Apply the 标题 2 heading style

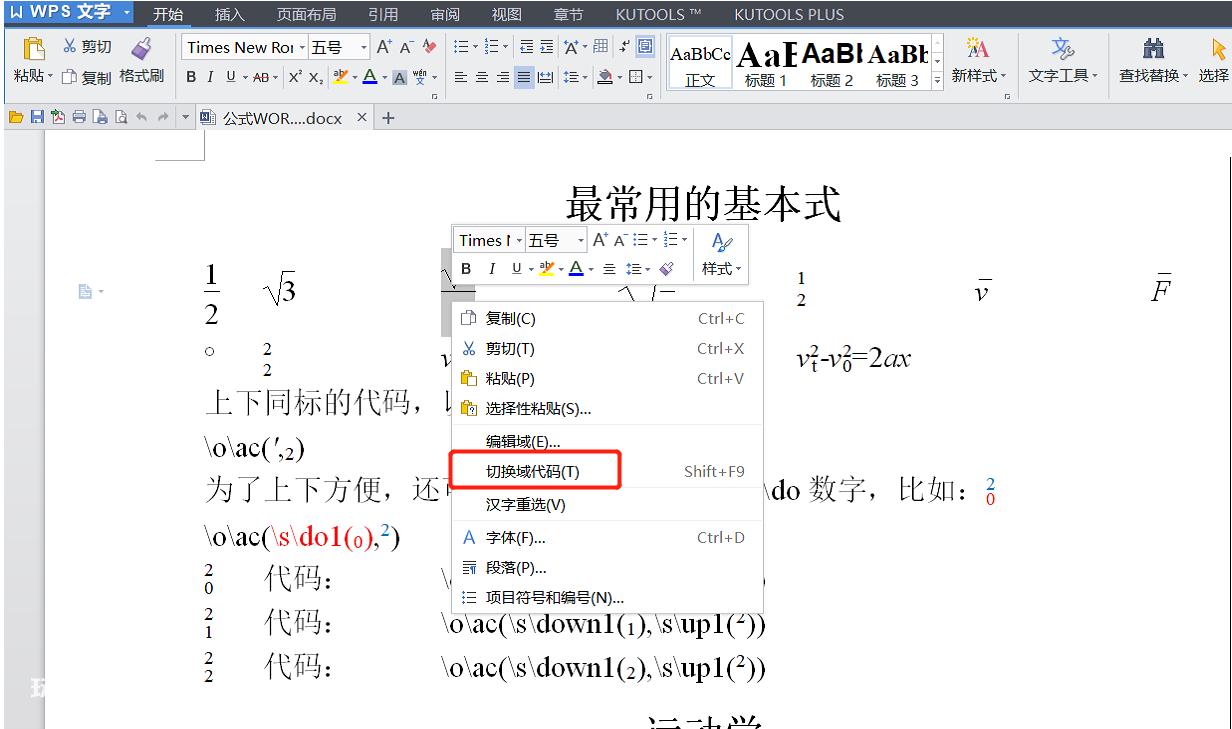click(832, 65)
